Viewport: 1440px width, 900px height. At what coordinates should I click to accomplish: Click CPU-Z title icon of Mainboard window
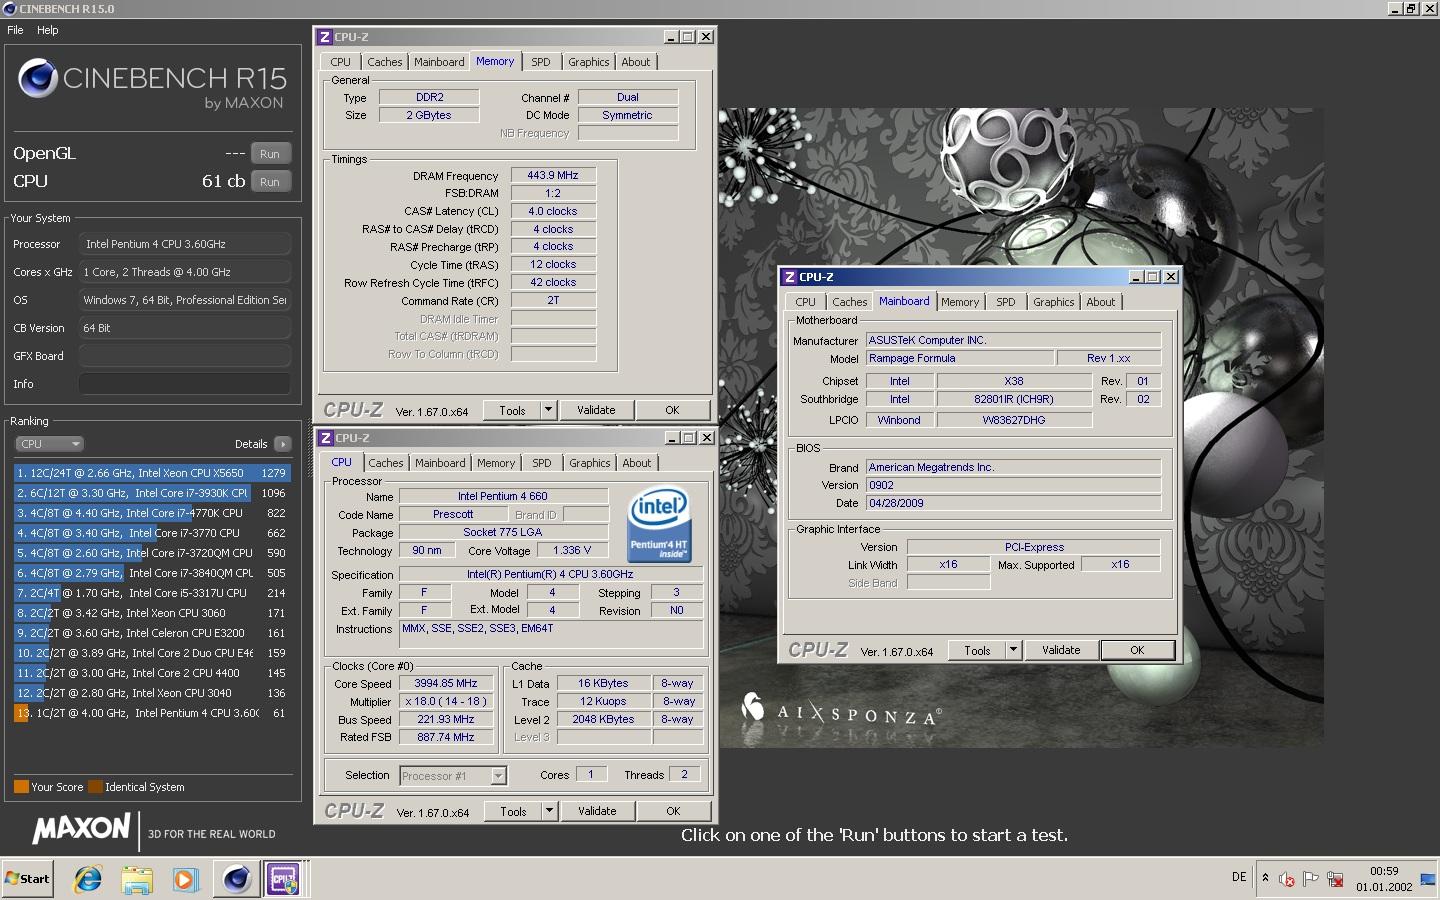point(790,277)
